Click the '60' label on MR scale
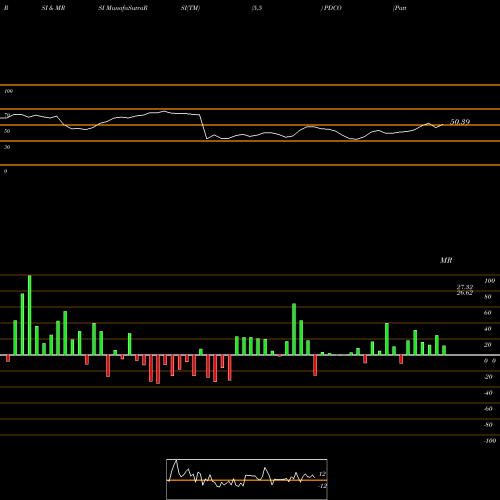 click(x=488, y=313)
